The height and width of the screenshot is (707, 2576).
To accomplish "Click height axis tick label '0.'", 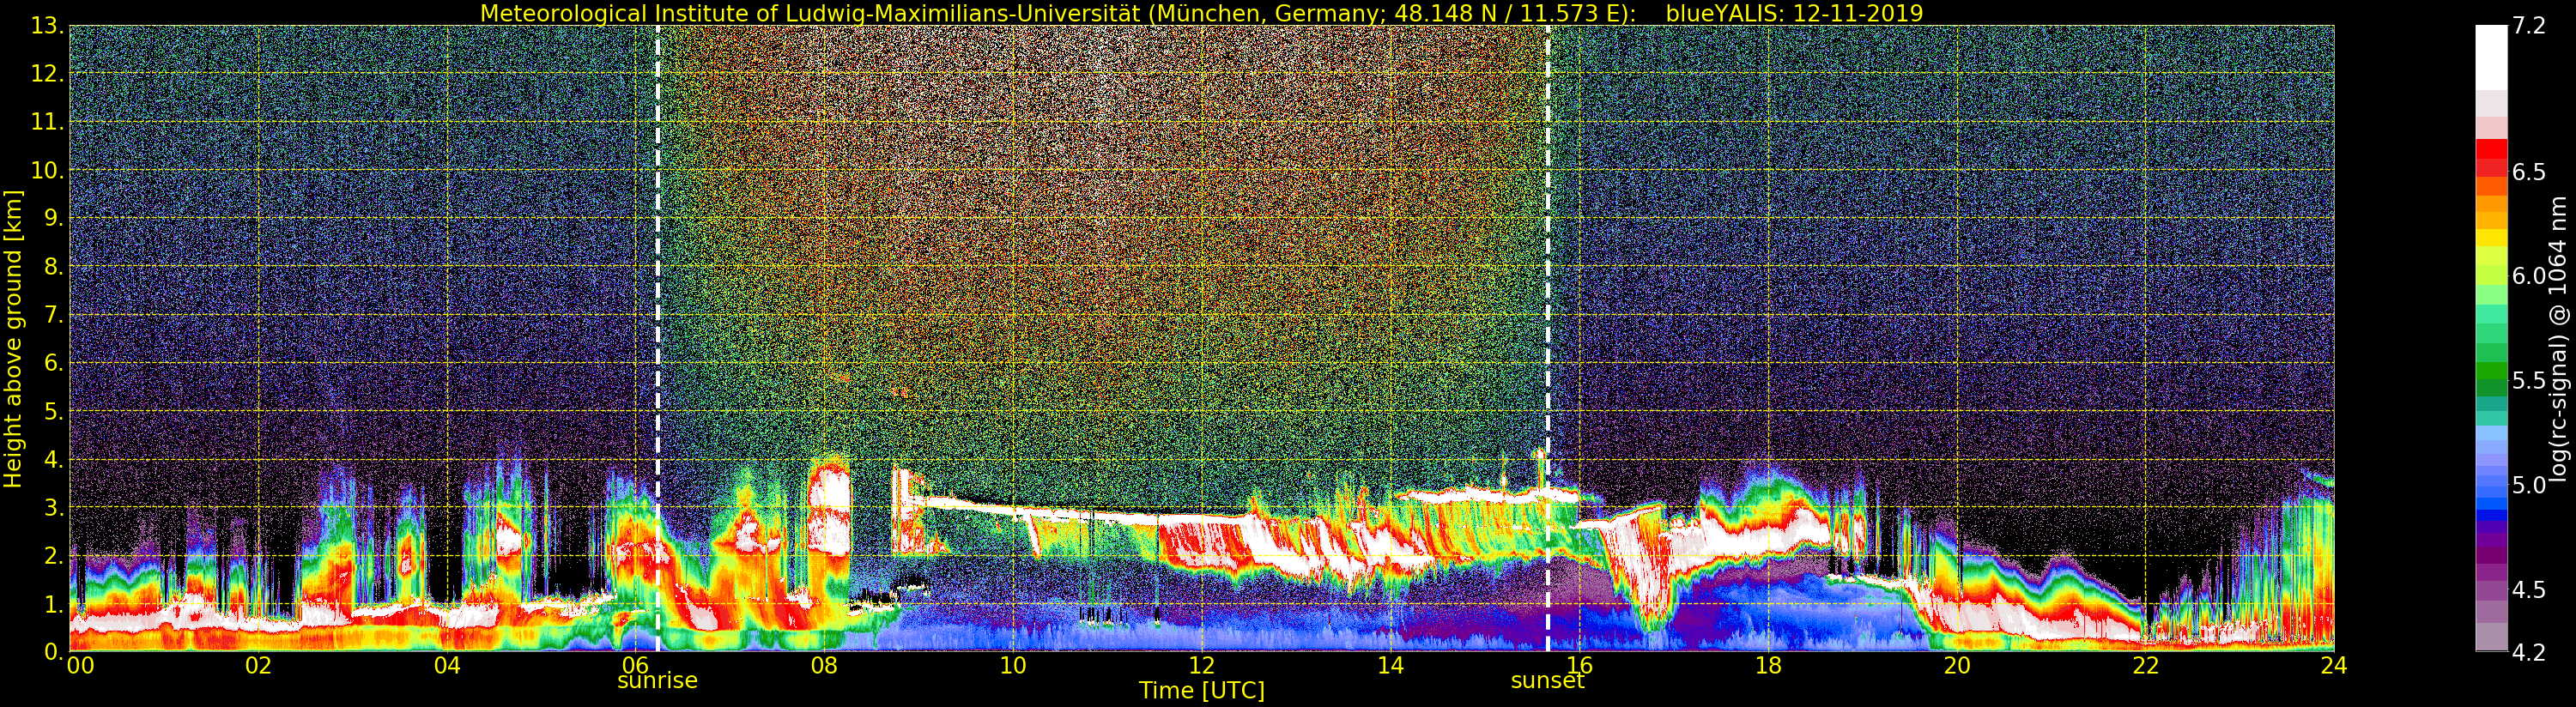I will click(53, 651).
